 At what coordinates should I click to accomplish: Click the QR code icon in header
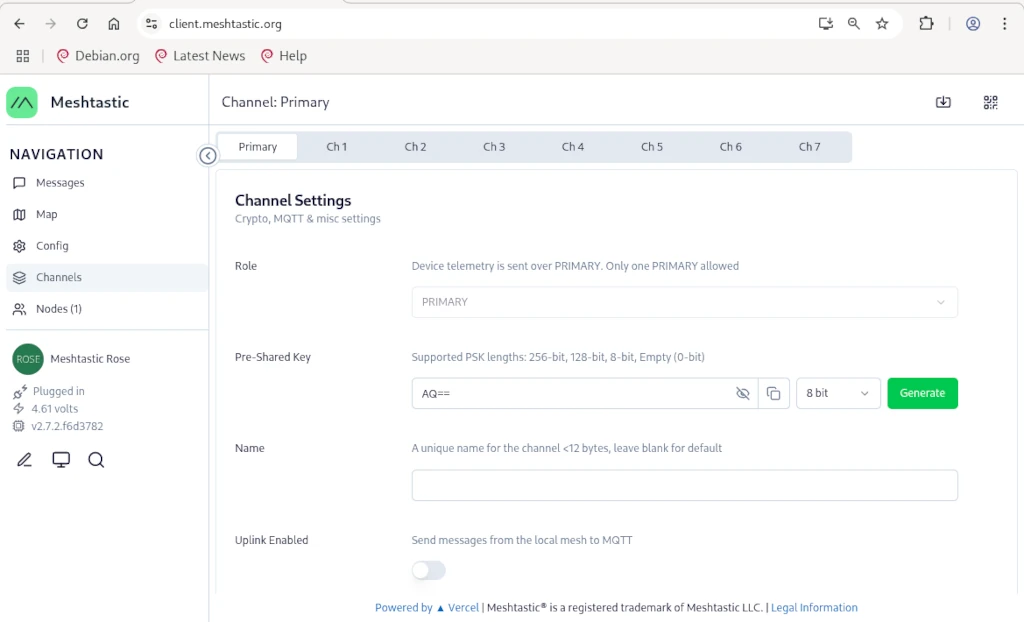tap(990, 102)
